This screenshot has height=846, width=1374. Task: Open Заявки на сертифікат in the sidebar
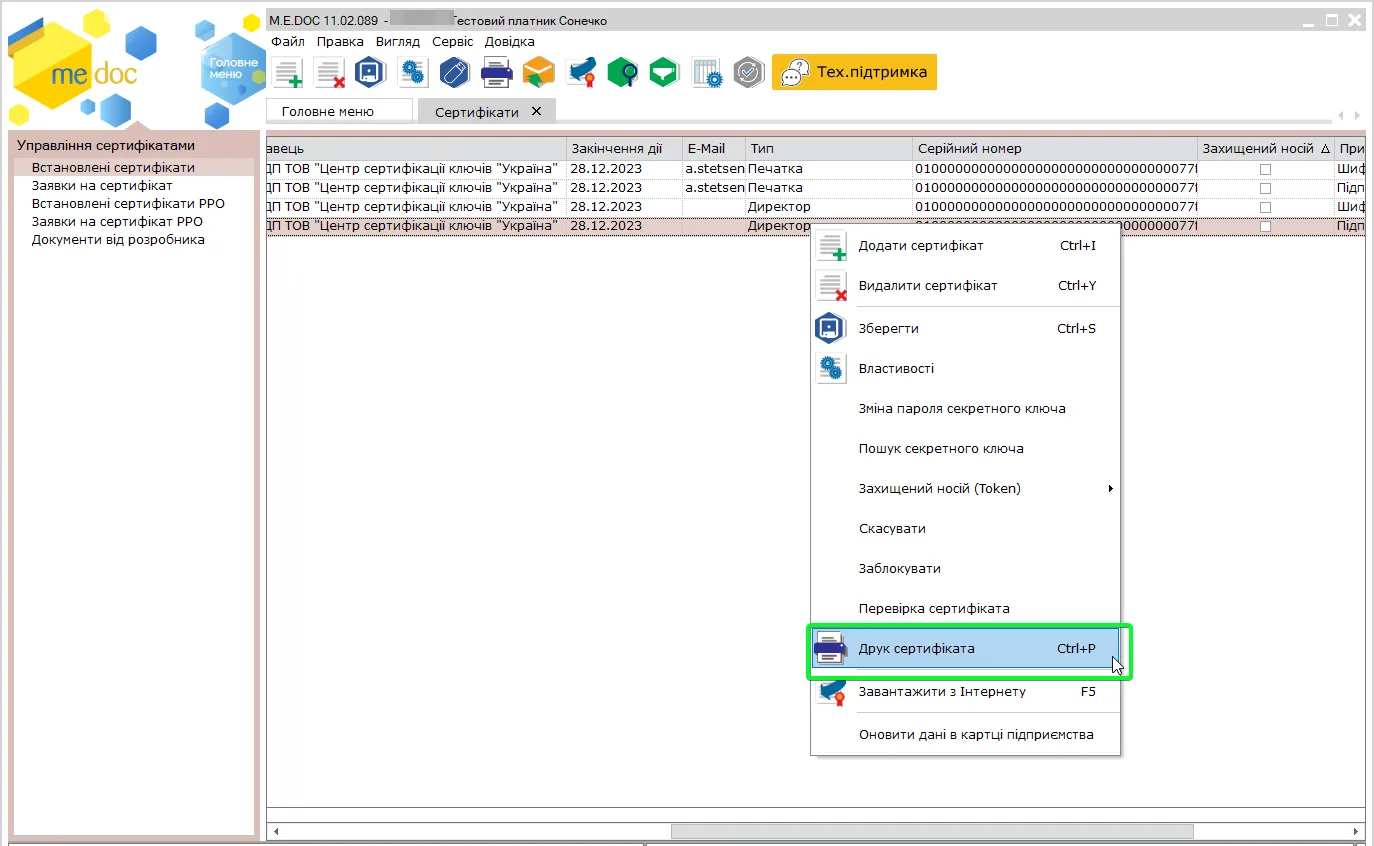point(102,186)
